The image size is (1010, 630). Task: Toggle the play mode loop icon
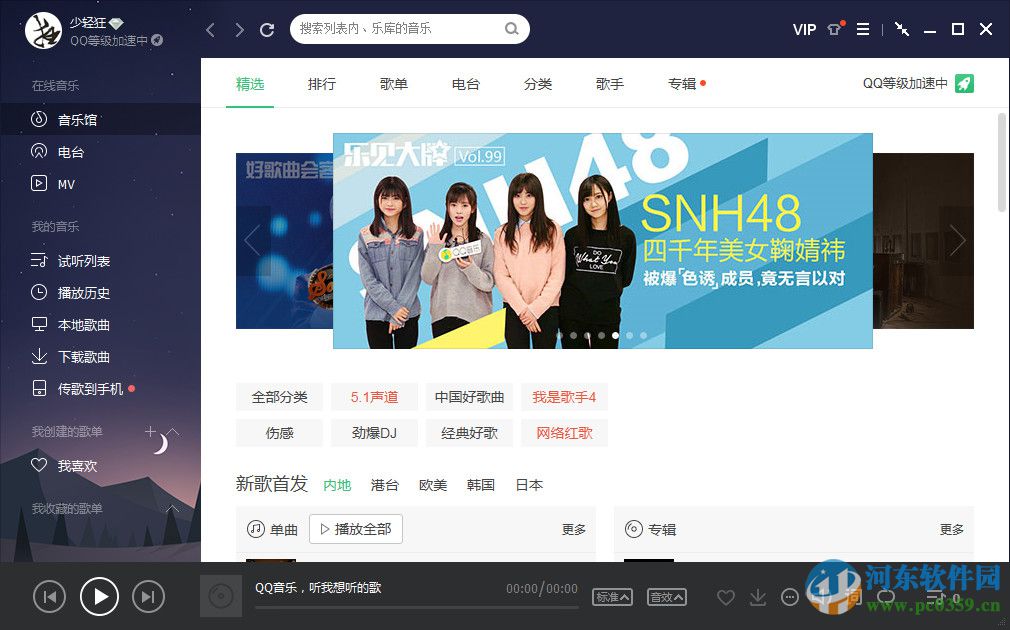coord(886,597)
